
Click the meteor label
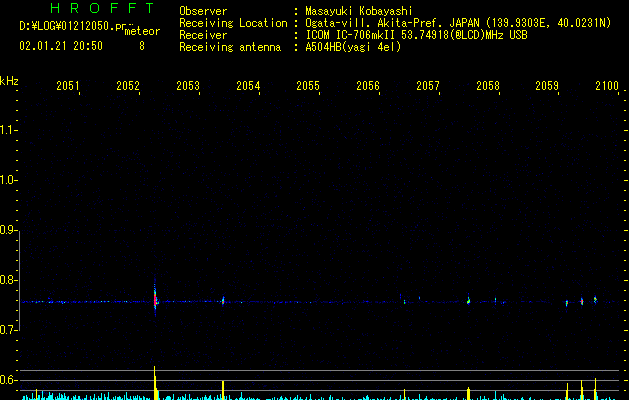[142, 31]
